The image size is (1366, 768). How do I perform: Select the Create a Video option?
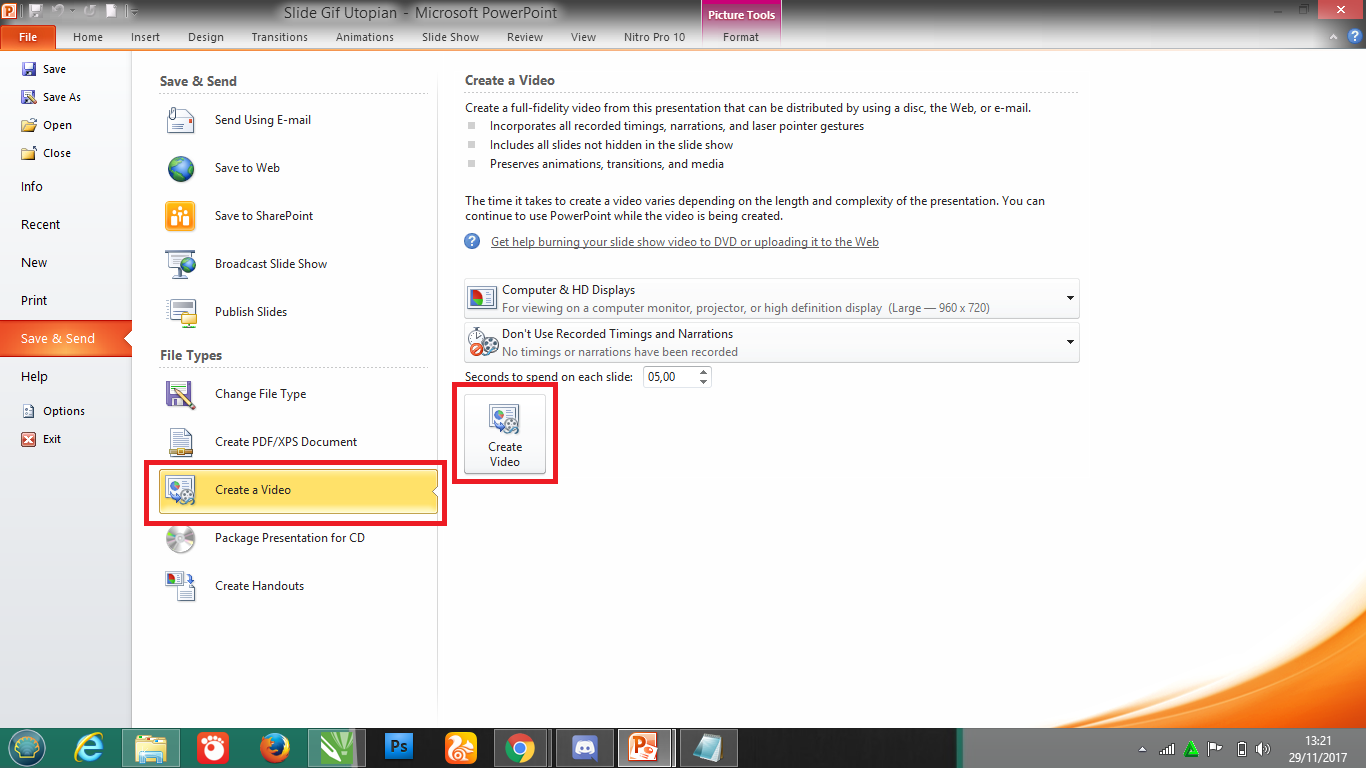point(298,490)
